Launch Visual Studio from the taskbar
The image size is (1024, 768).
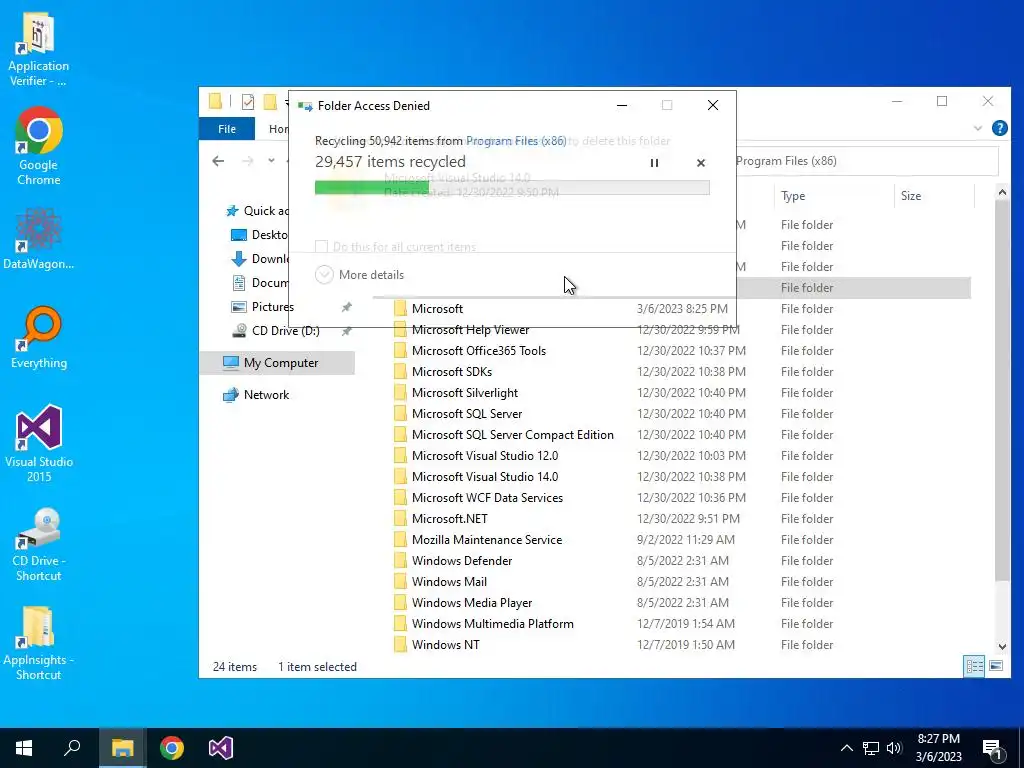221,748
